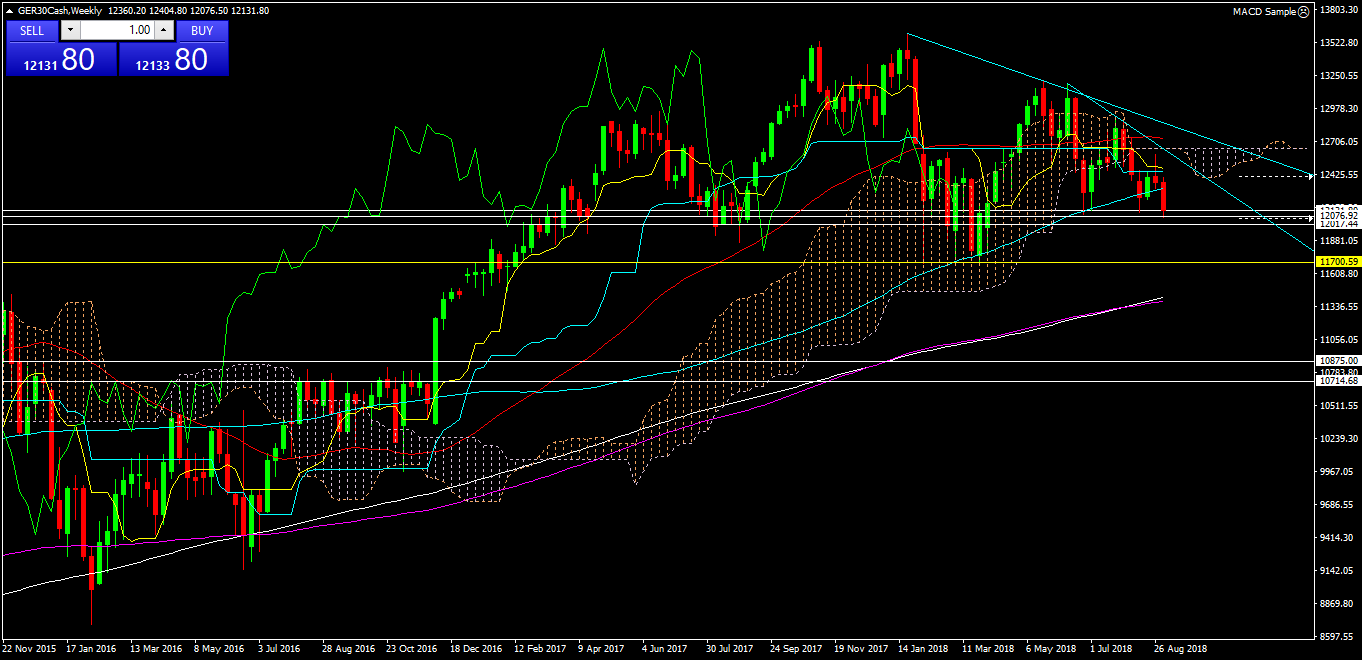Collapse the one-click trading panel triangle
The height and width of the screenshot is (660, 1362).
pos(10,10)
